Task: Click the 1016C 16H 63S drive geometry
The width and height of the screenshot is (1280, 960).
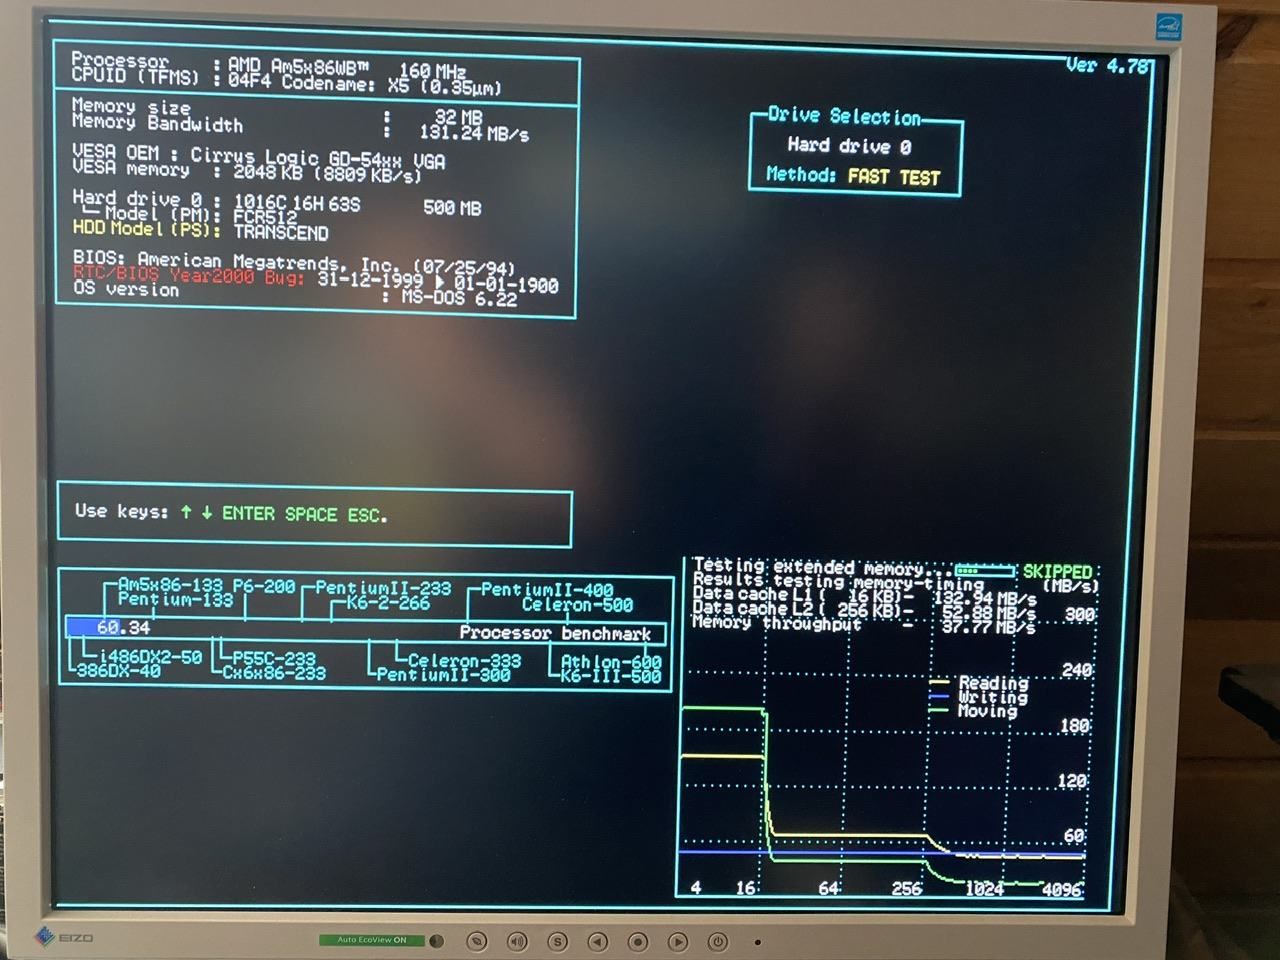Action: click(297, 203)
